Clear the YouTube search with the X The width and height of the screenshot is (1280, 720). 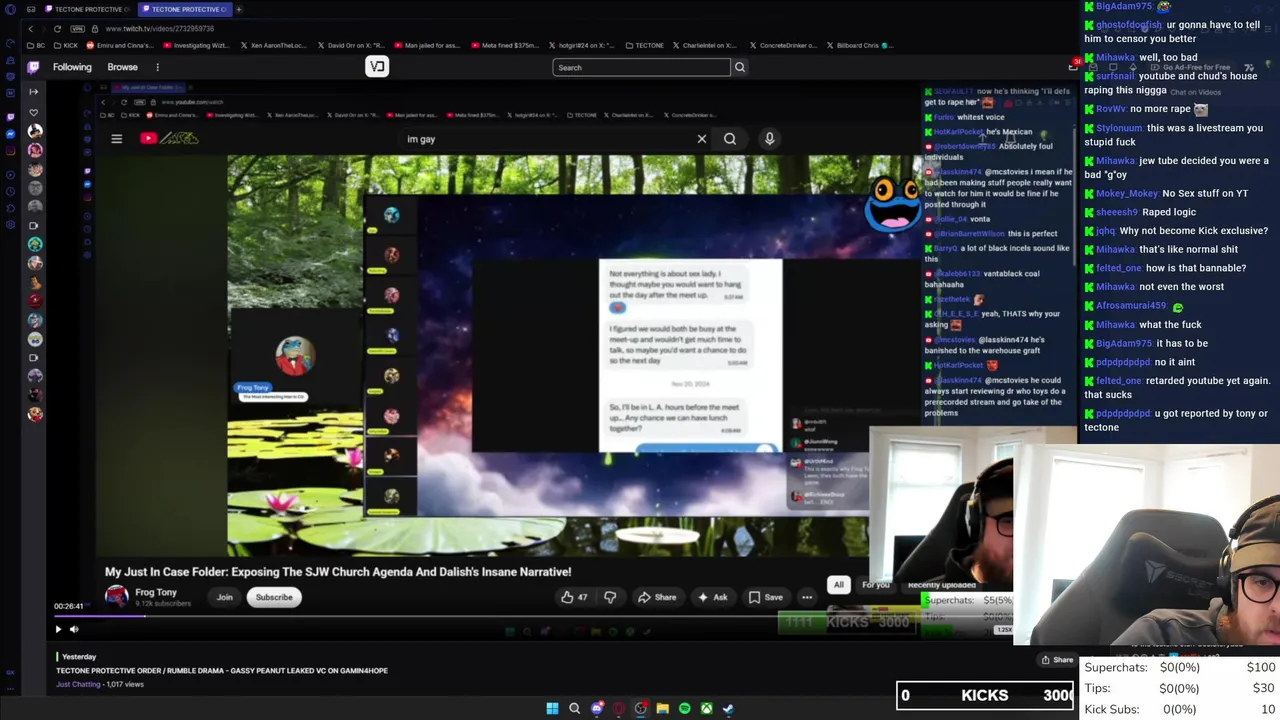pos(701,139)
